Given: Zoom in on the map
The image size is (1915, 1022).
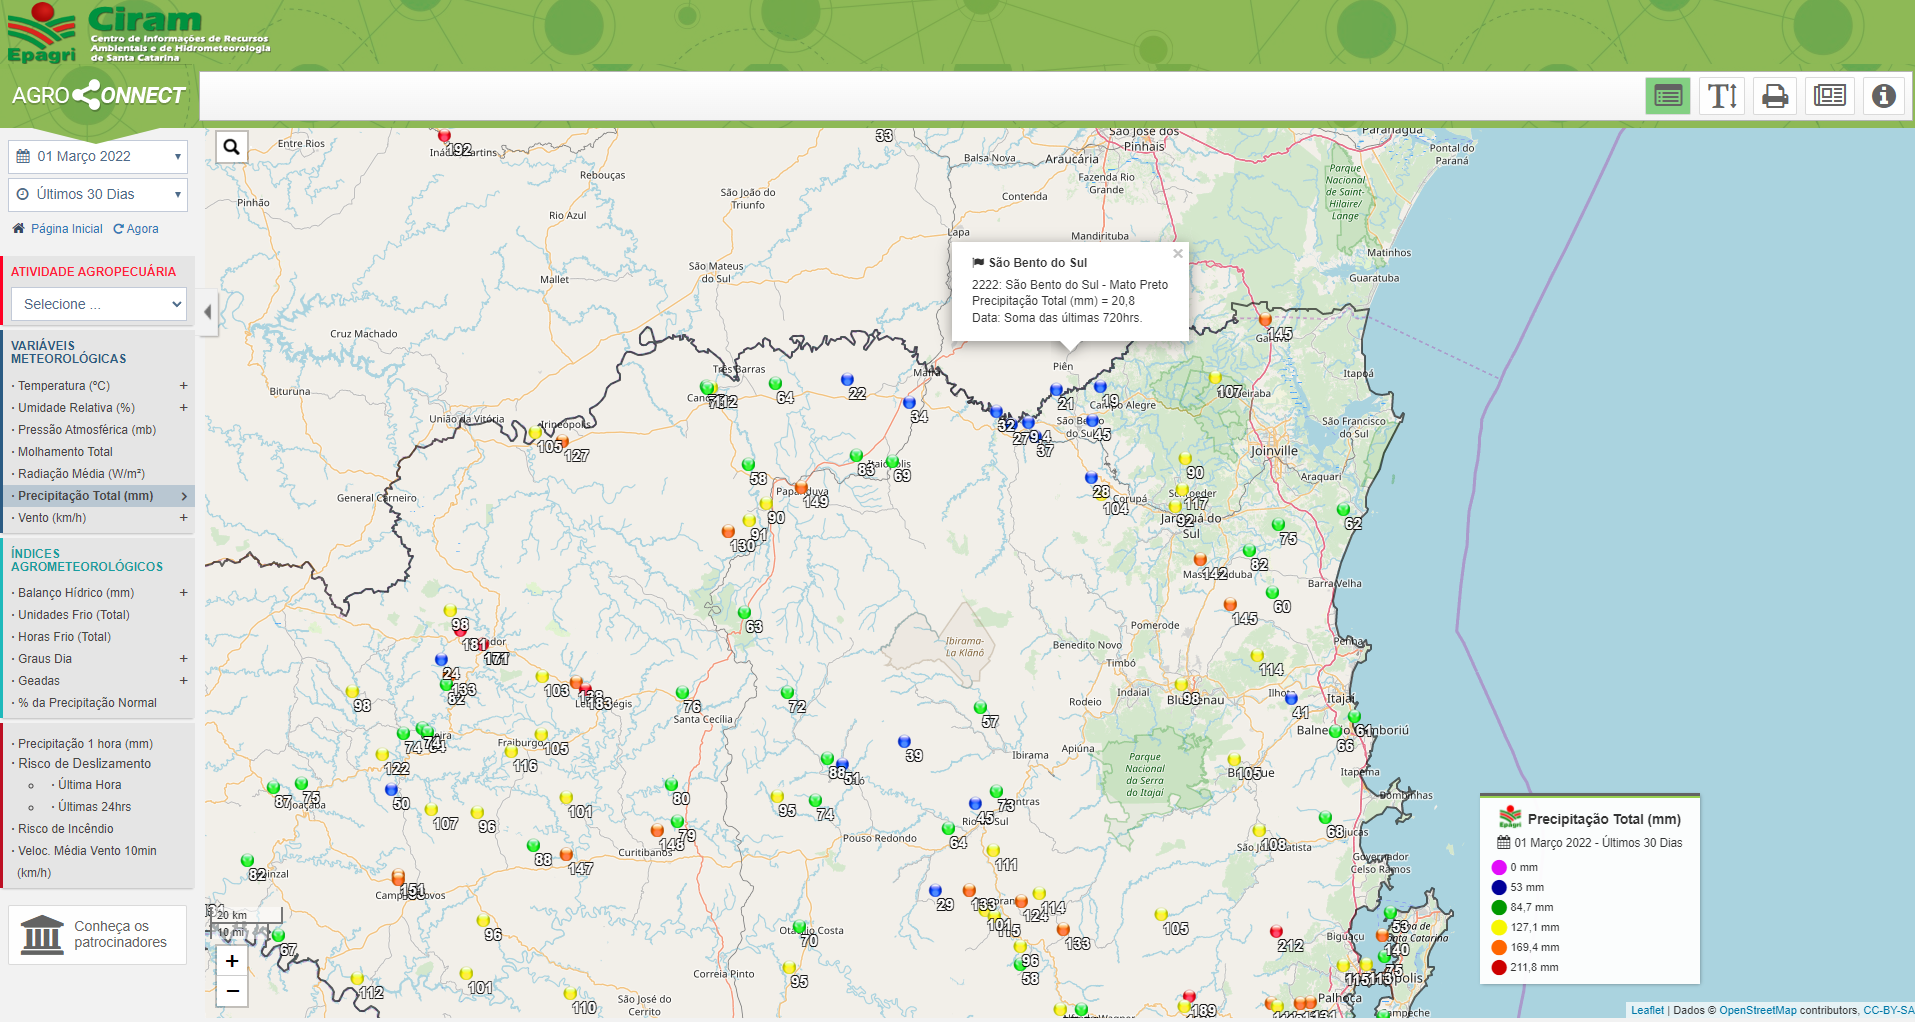Looking at the screenshot, I should point(232,961).
